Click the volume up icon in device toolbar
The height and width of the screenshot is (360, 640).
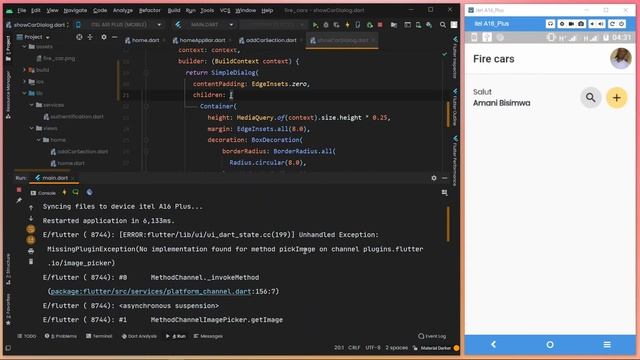tap(601, 24)
